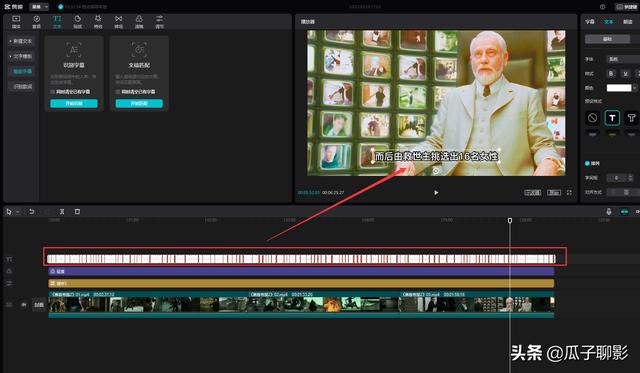640x373 pixels.
Task: Select the Smart Subtitles sidebar item
Action: (22, 71)
